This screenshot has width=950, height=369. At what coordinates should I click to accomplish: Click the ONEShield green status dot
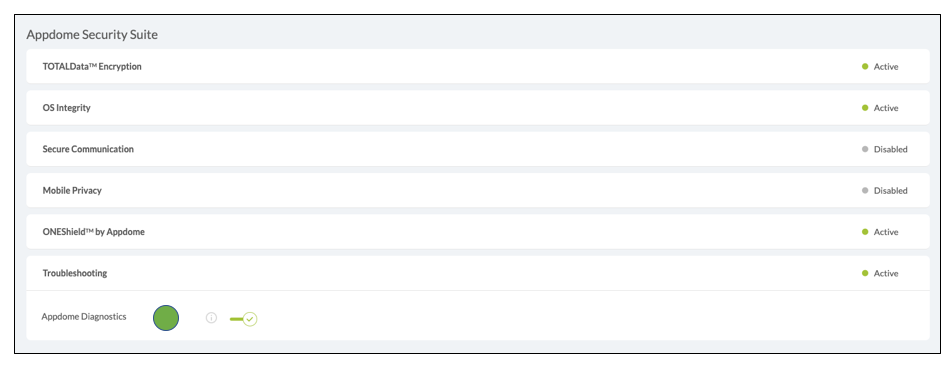(x=865, y=231)
